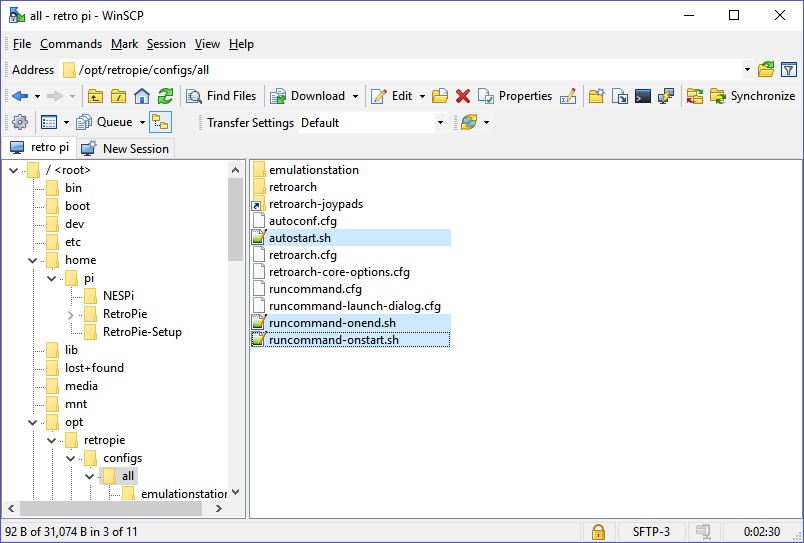Click the Find Files button
This screenshot has height=543, width=804.
coord(221,96)
